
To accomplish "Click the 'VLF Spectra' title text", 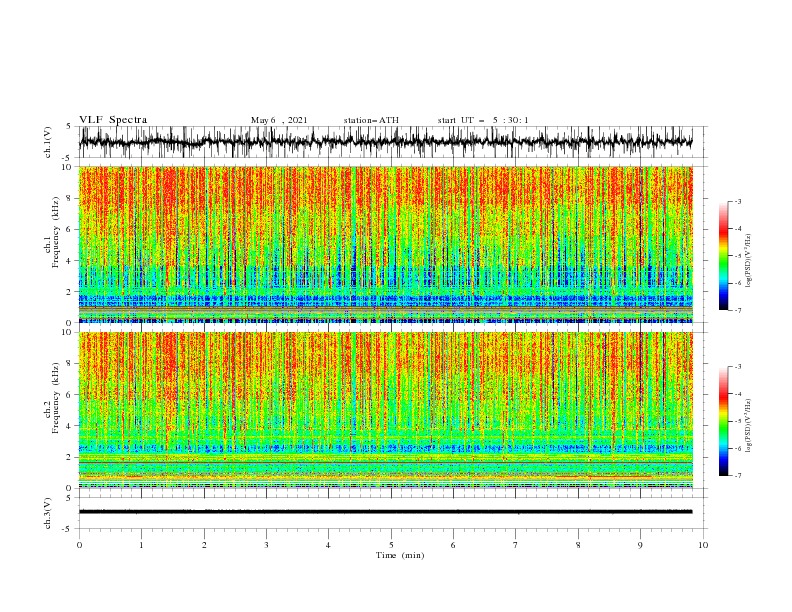I will 113,120.
